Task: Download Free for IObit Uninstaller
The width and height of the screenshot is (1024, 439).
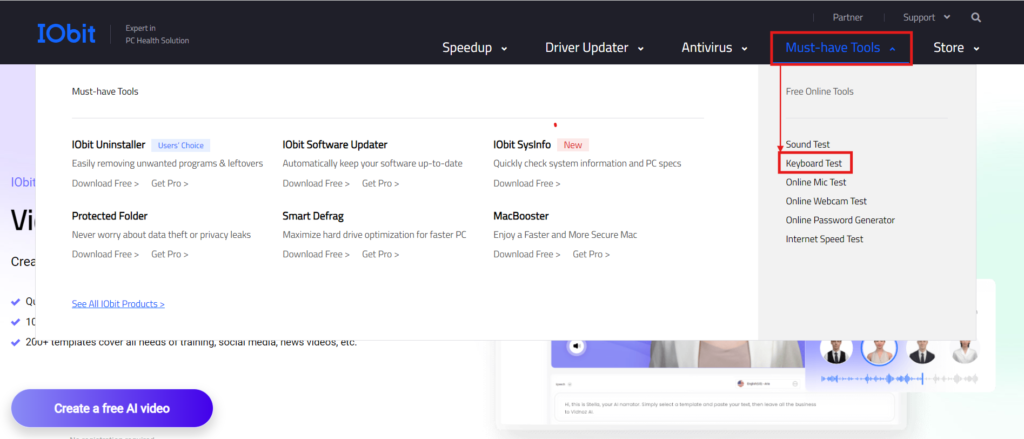Action: [105, 184]
